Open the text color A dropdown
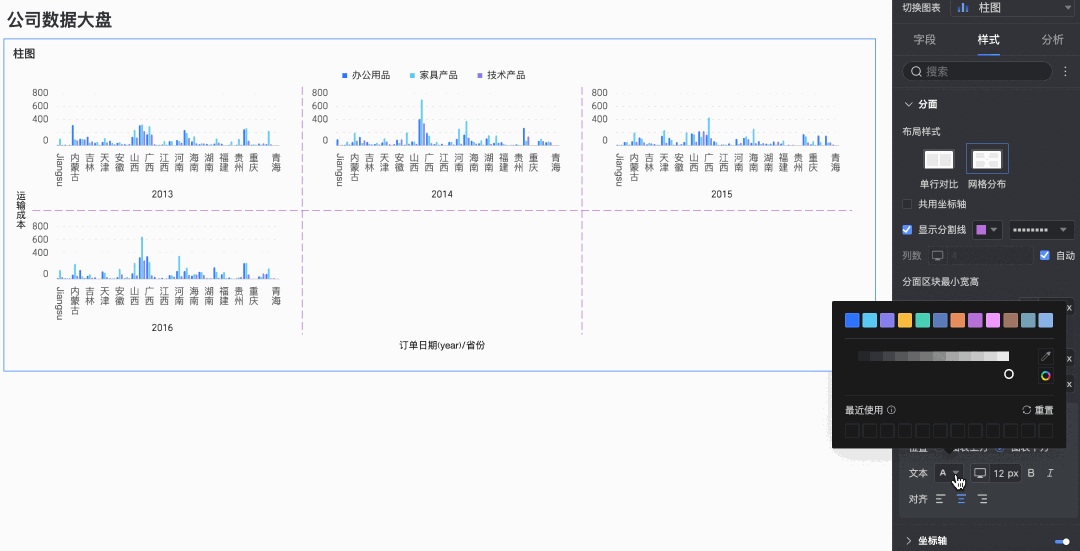The height and width of the screenshot is (551, 1080). (949, 473)
